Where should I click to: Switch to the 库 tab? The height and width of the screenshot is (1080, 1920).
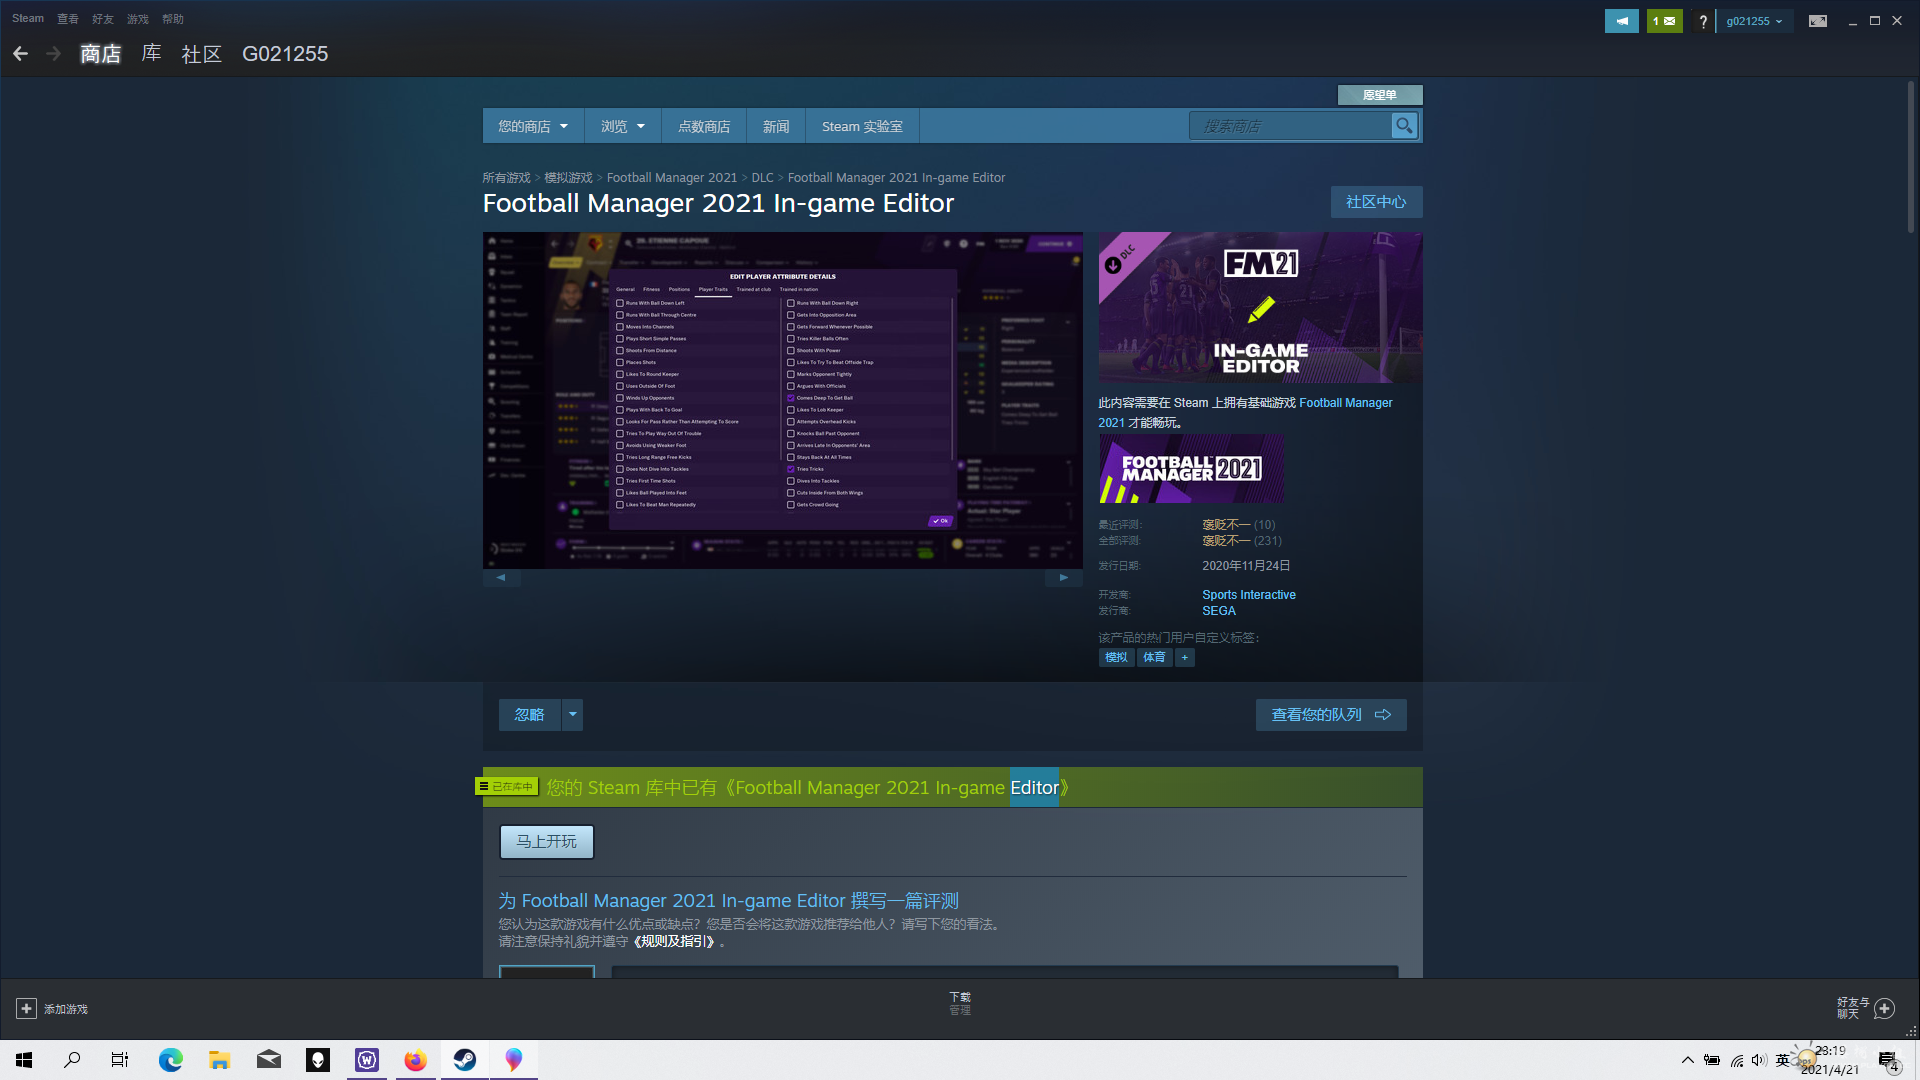(x=151, y=53)
